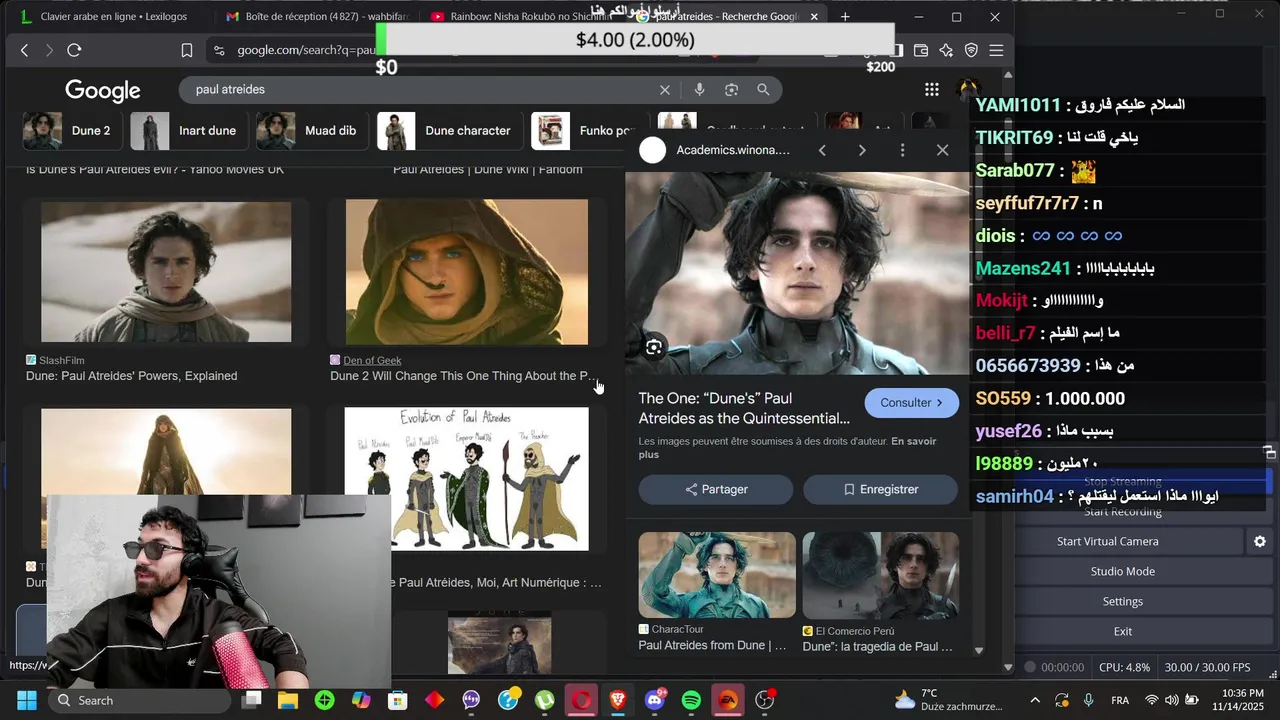Open Discord from the taskbar
The height and width of the screenshot is (720, 1280).
coord(655,700)
